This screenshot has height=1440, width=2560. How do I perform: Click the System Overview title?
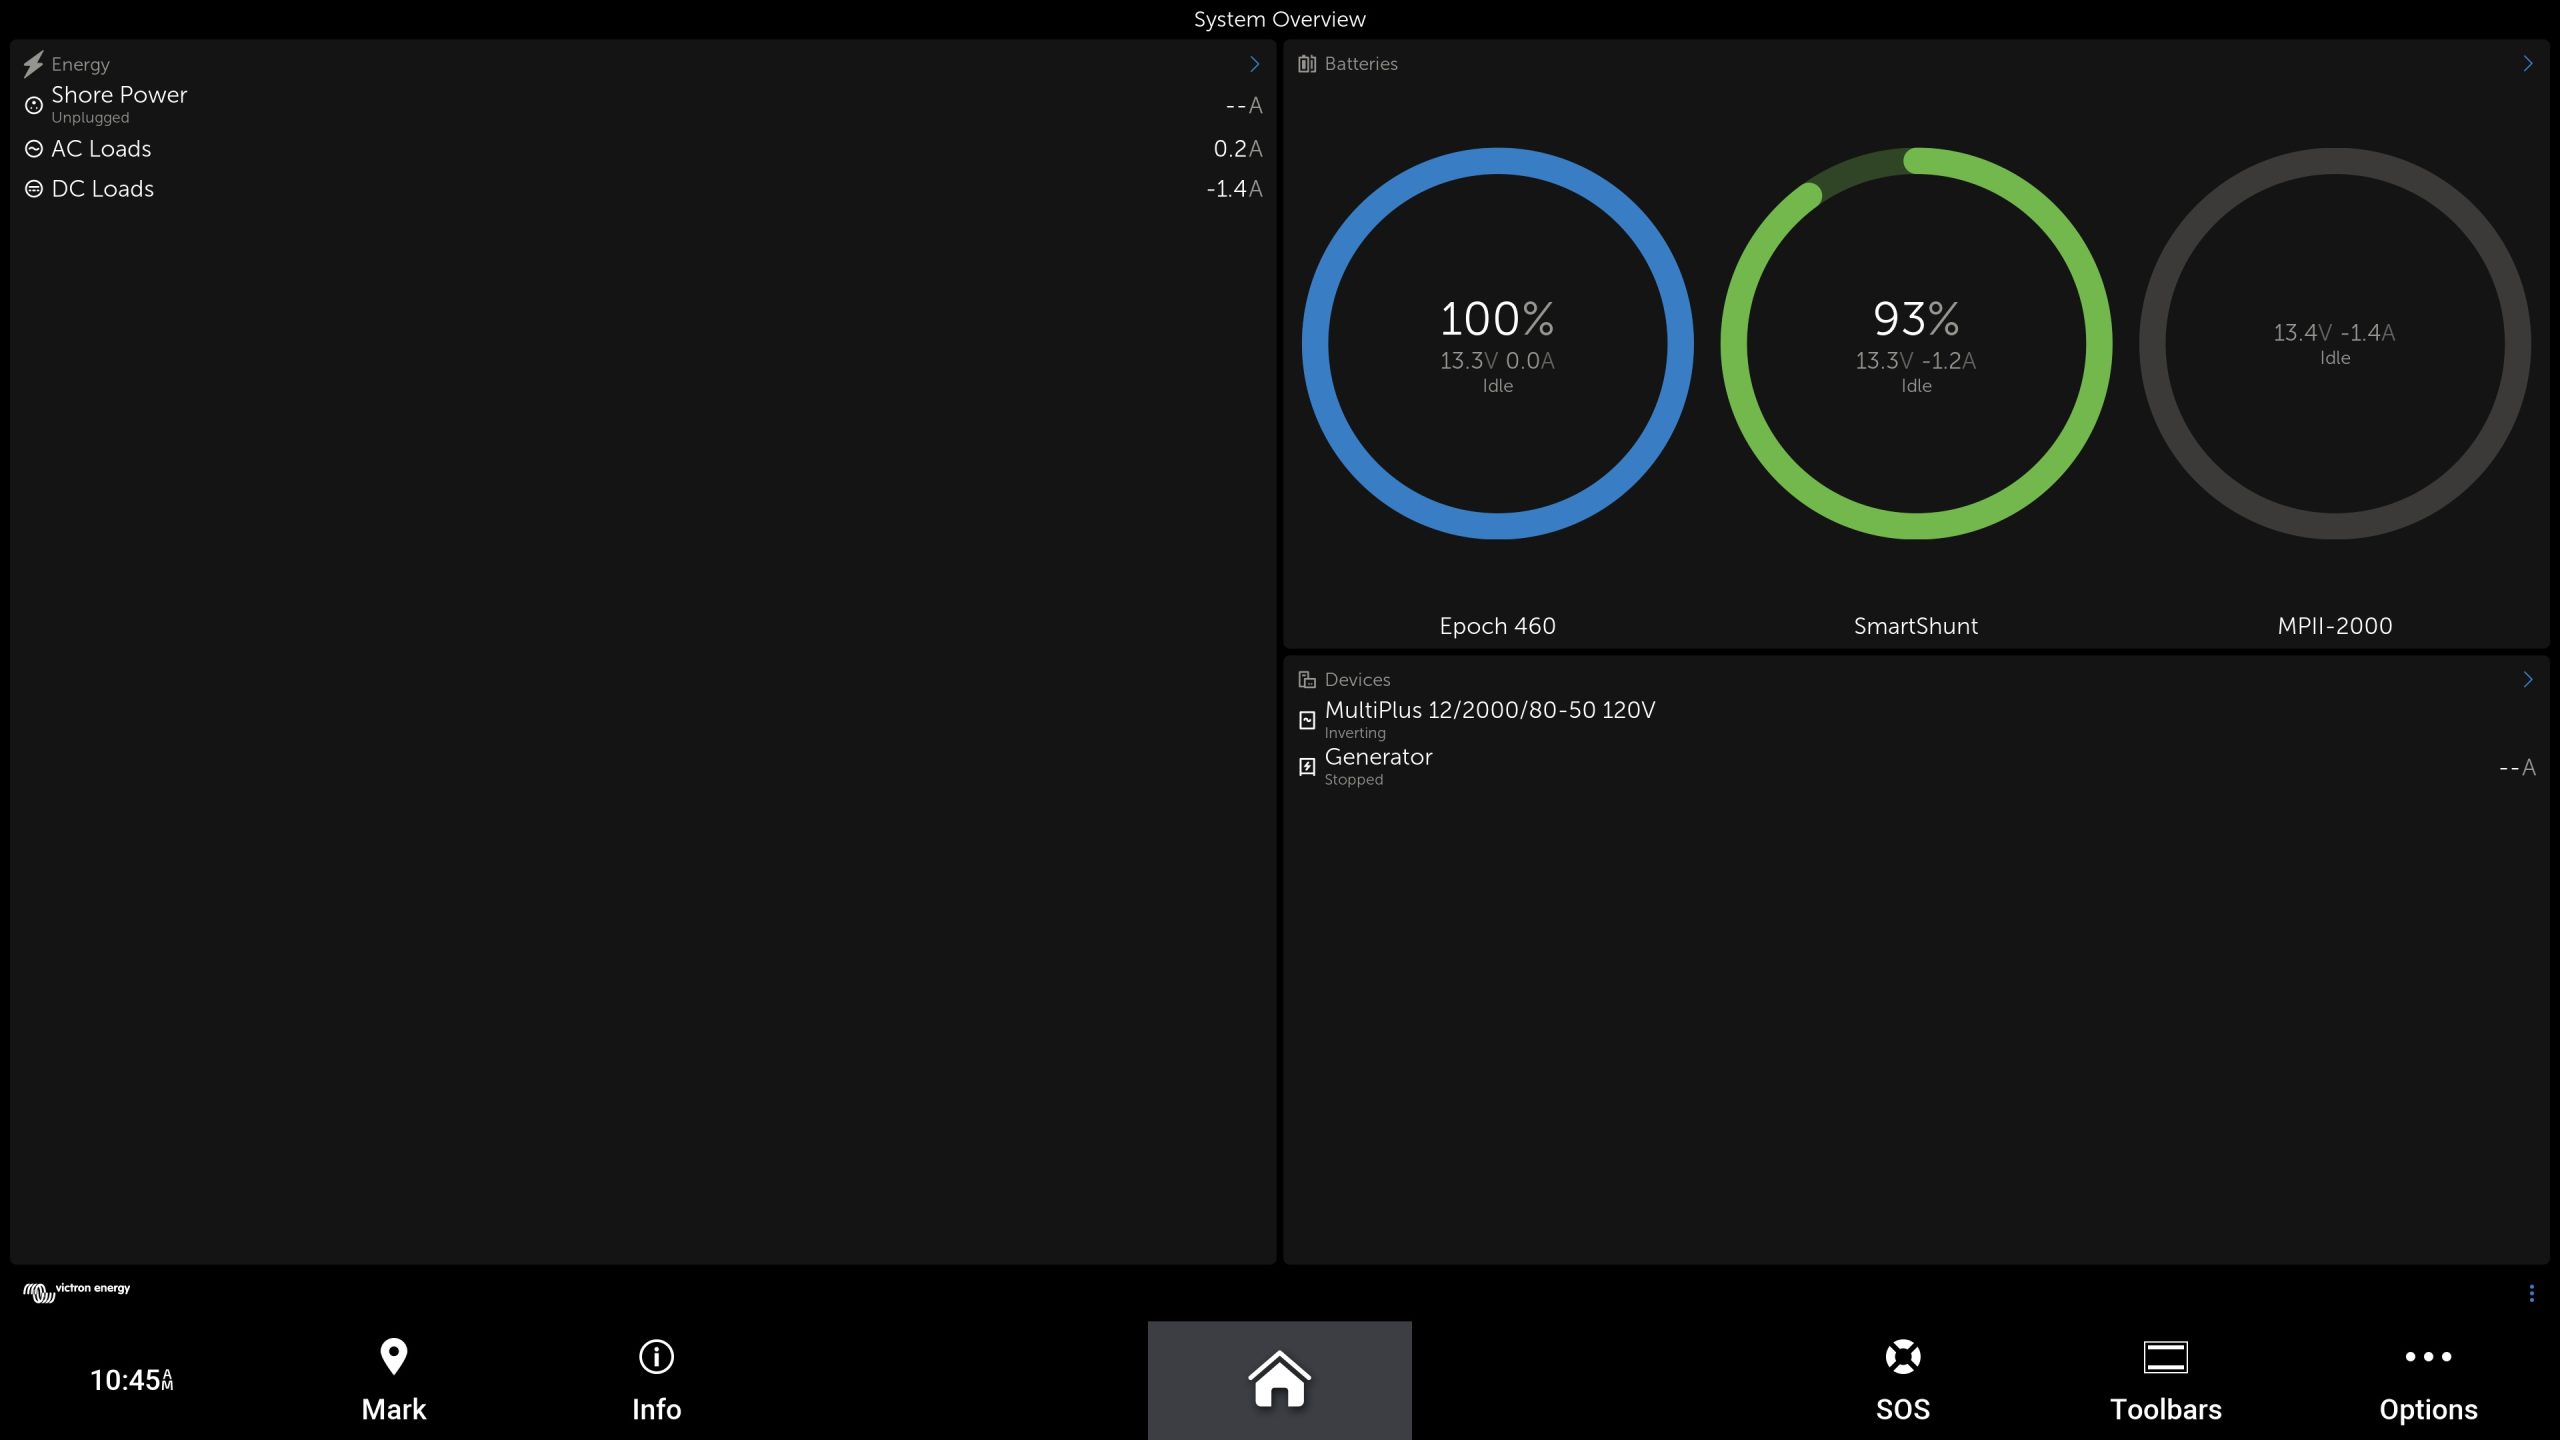point(1280,19)
